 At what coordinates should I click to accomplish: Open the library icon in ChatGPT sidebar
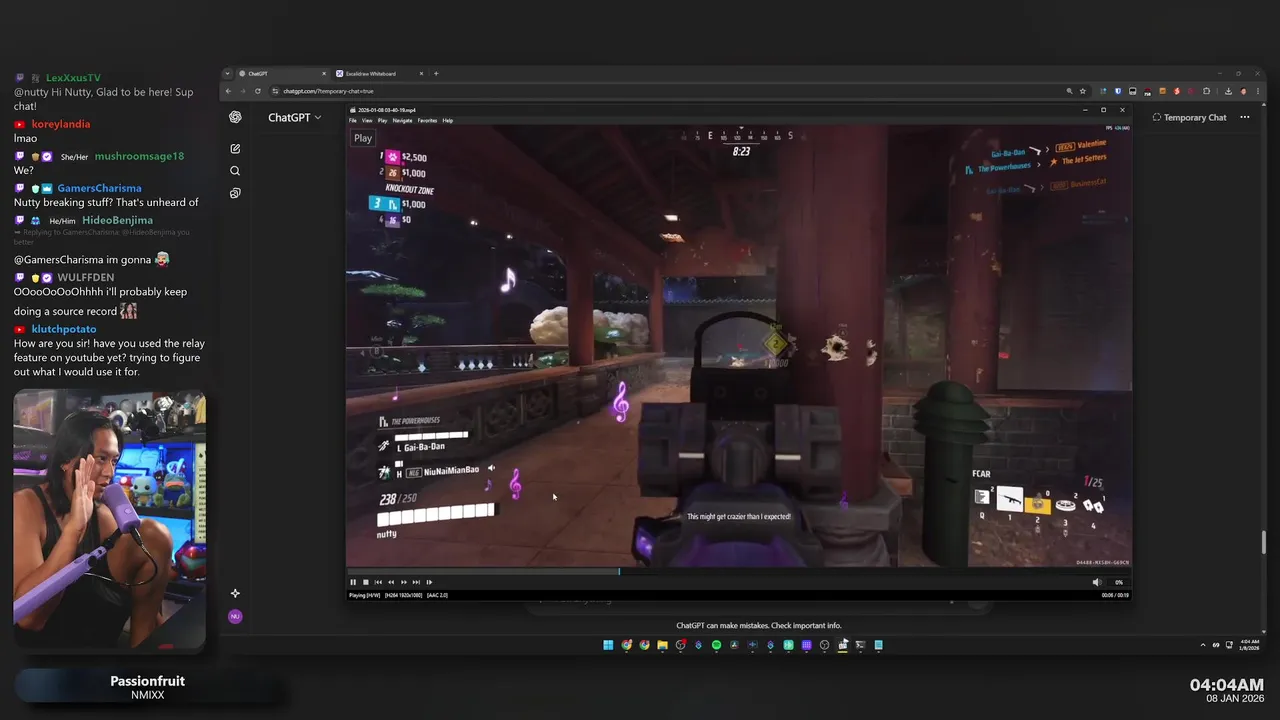235,193
